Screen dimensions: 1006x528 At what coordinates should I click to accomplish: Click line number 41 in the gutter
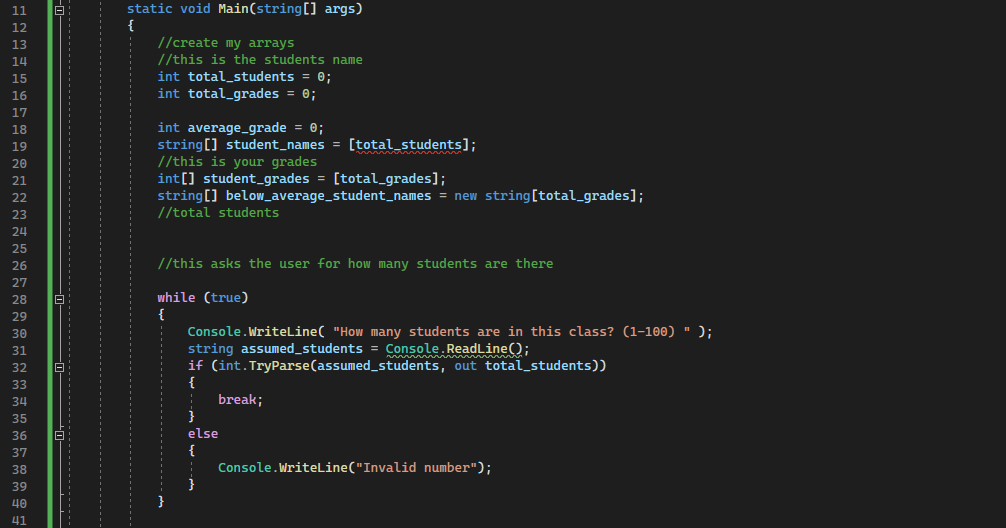coord(19,520)
